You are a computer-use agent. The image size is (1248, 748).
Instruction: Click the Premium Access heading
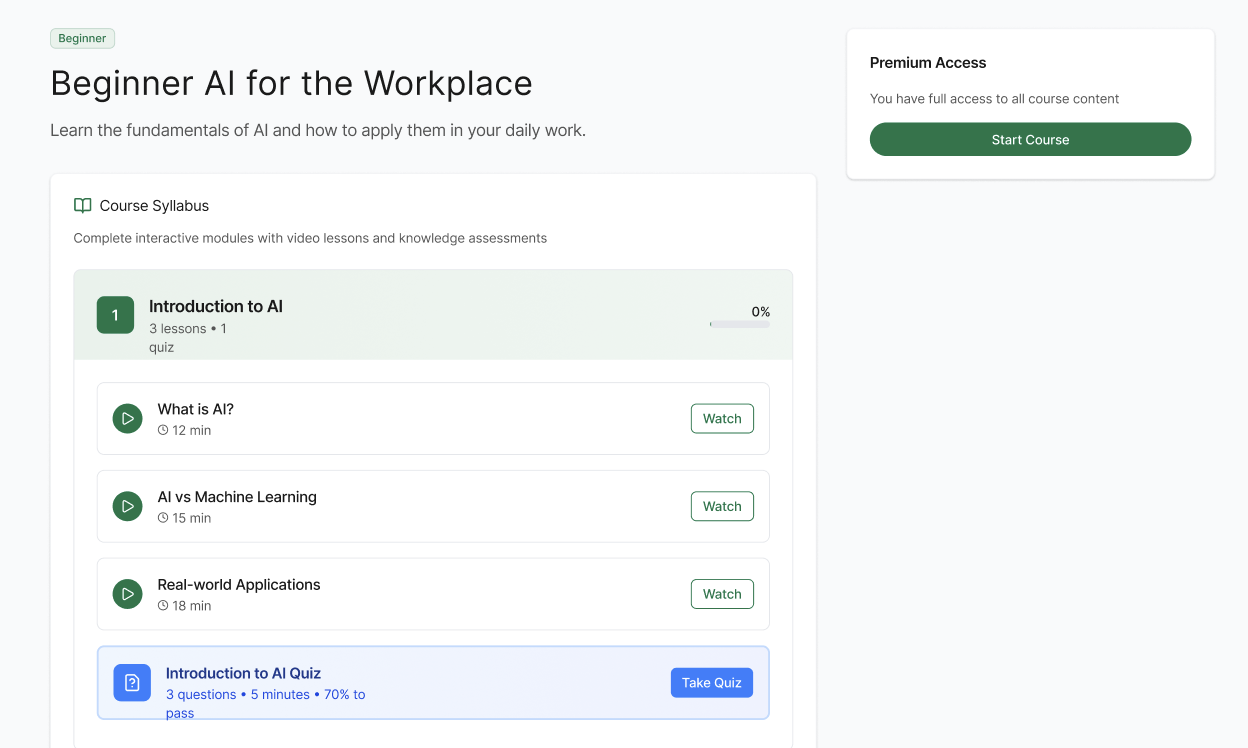coord(928,63)
